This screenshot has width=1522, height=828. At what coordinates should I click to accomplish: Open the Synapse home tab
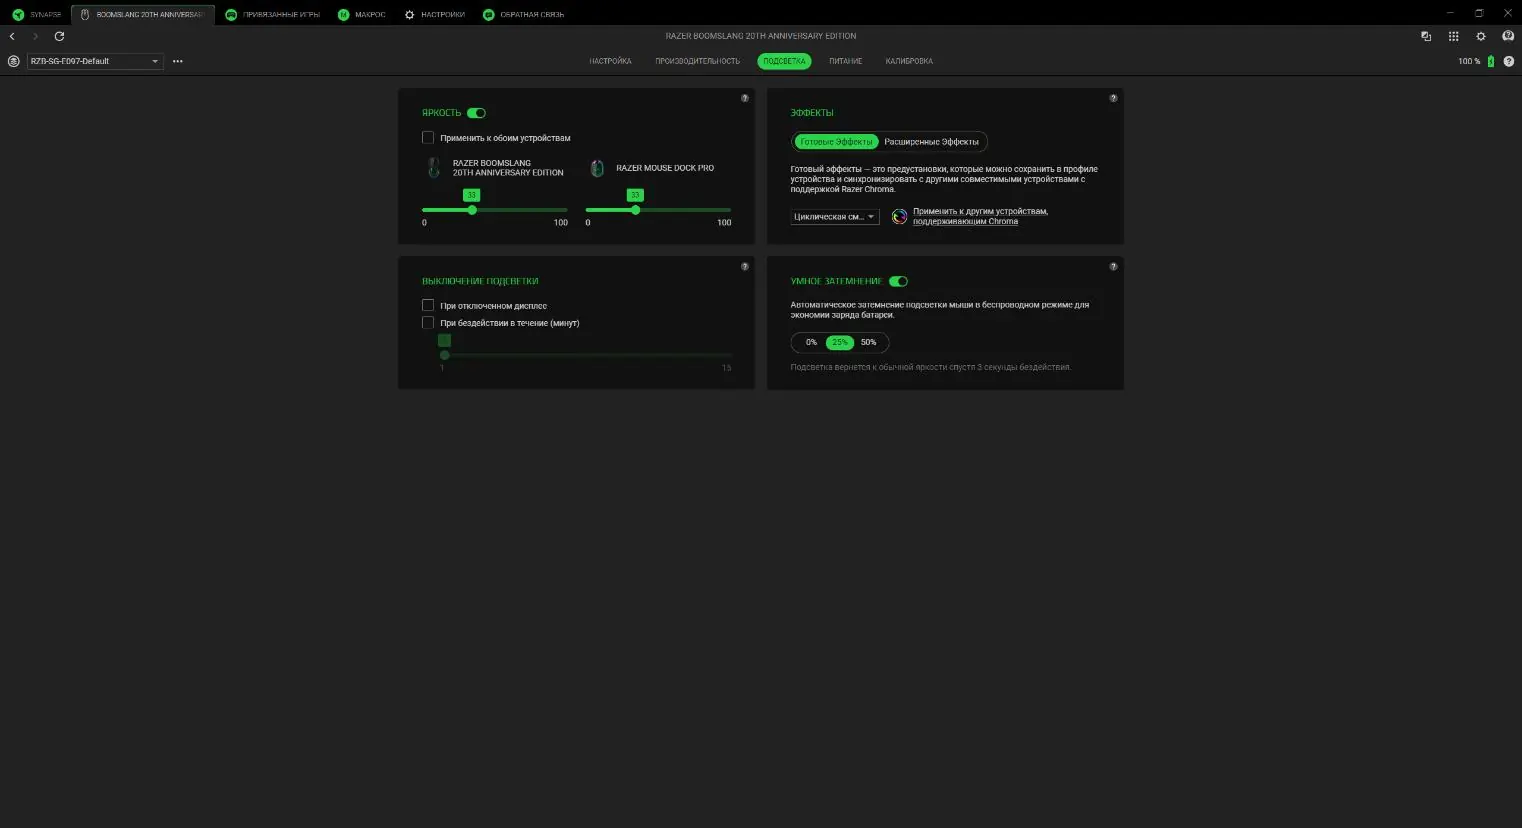(x=37, y=14)
